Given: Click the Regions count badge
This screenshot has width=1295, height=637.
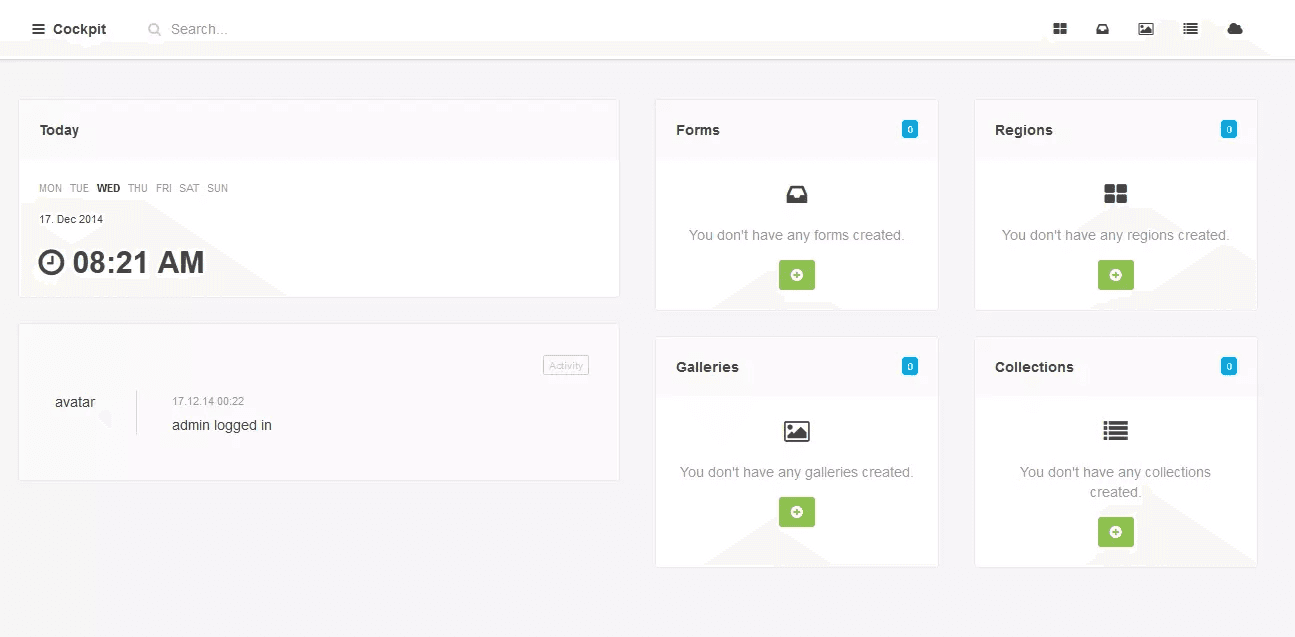Looking at the screenshot, I should pos(1228,129).
